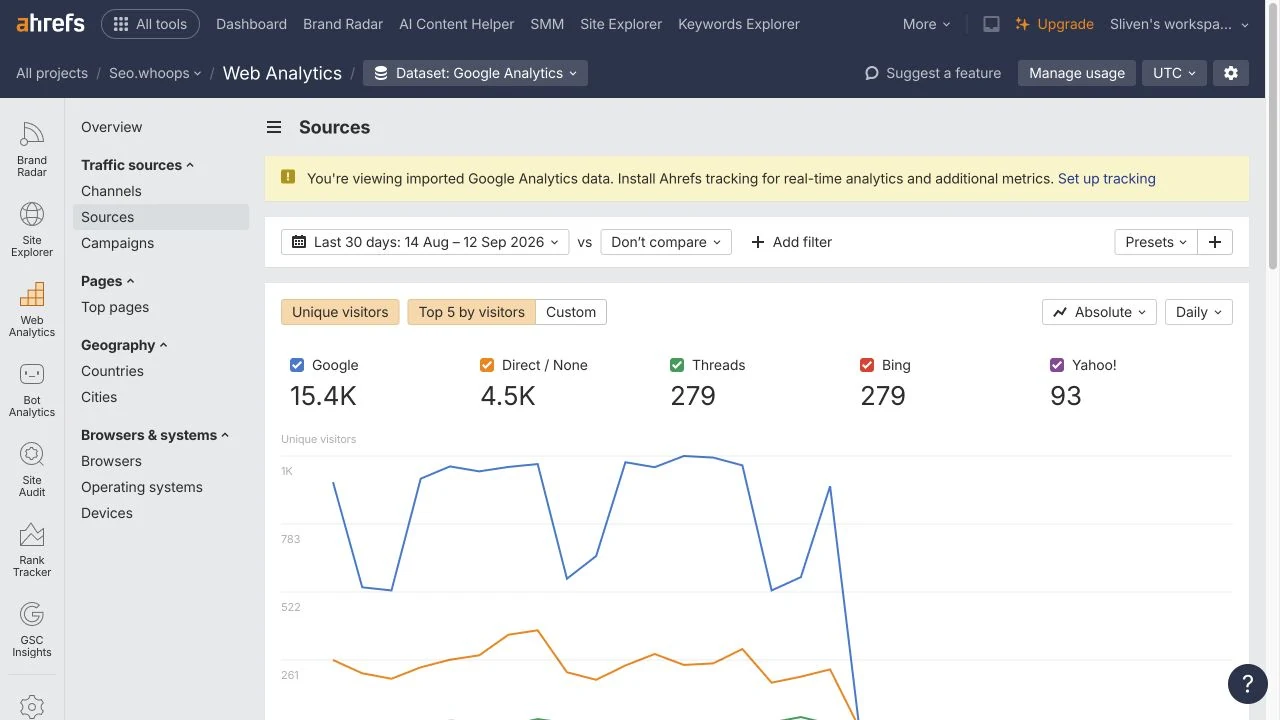Collapse Browsers & systems section

pyautogui.click(x=155, y=435)
